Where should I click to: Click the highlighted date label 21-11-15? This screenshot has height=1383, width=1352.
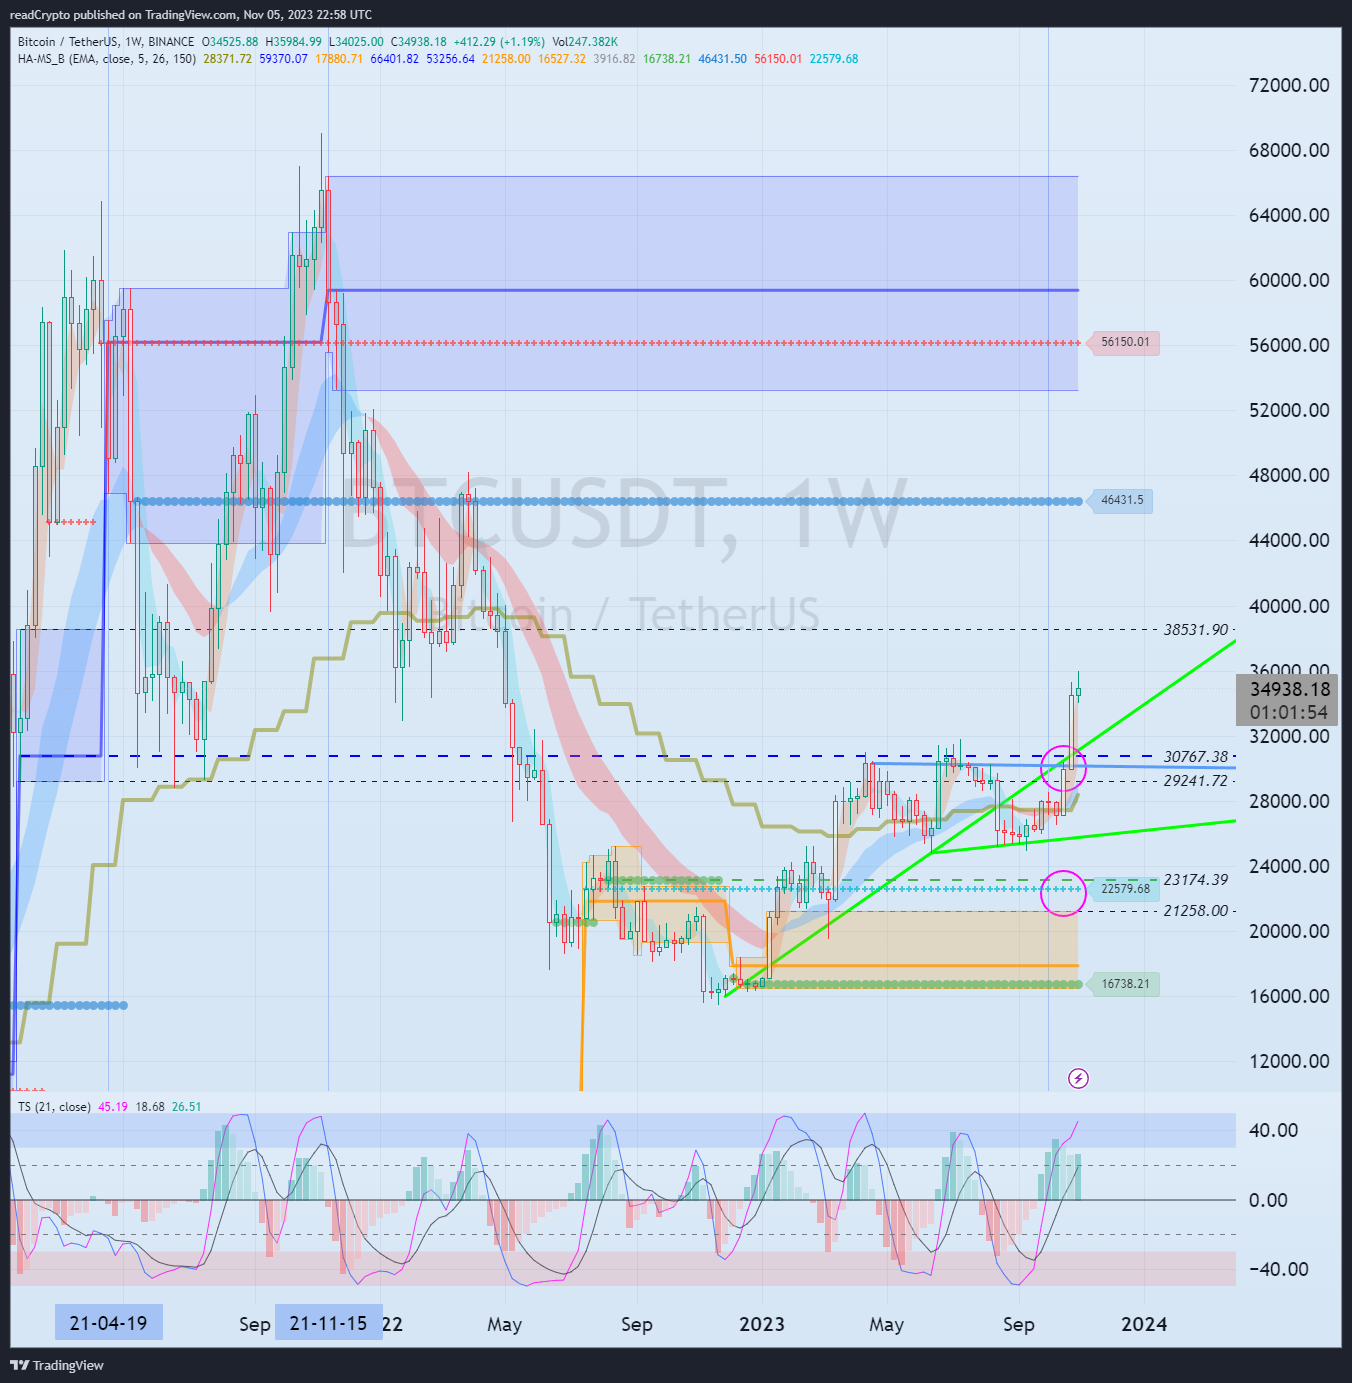point(328,1323)
